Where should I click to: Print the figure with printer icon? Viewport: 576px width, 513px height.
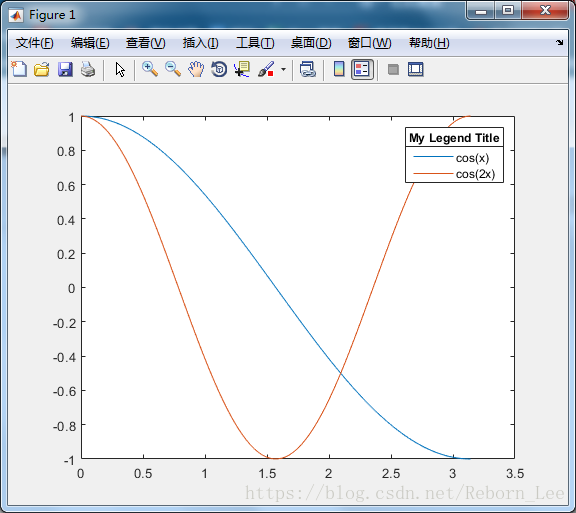point(88,69)
